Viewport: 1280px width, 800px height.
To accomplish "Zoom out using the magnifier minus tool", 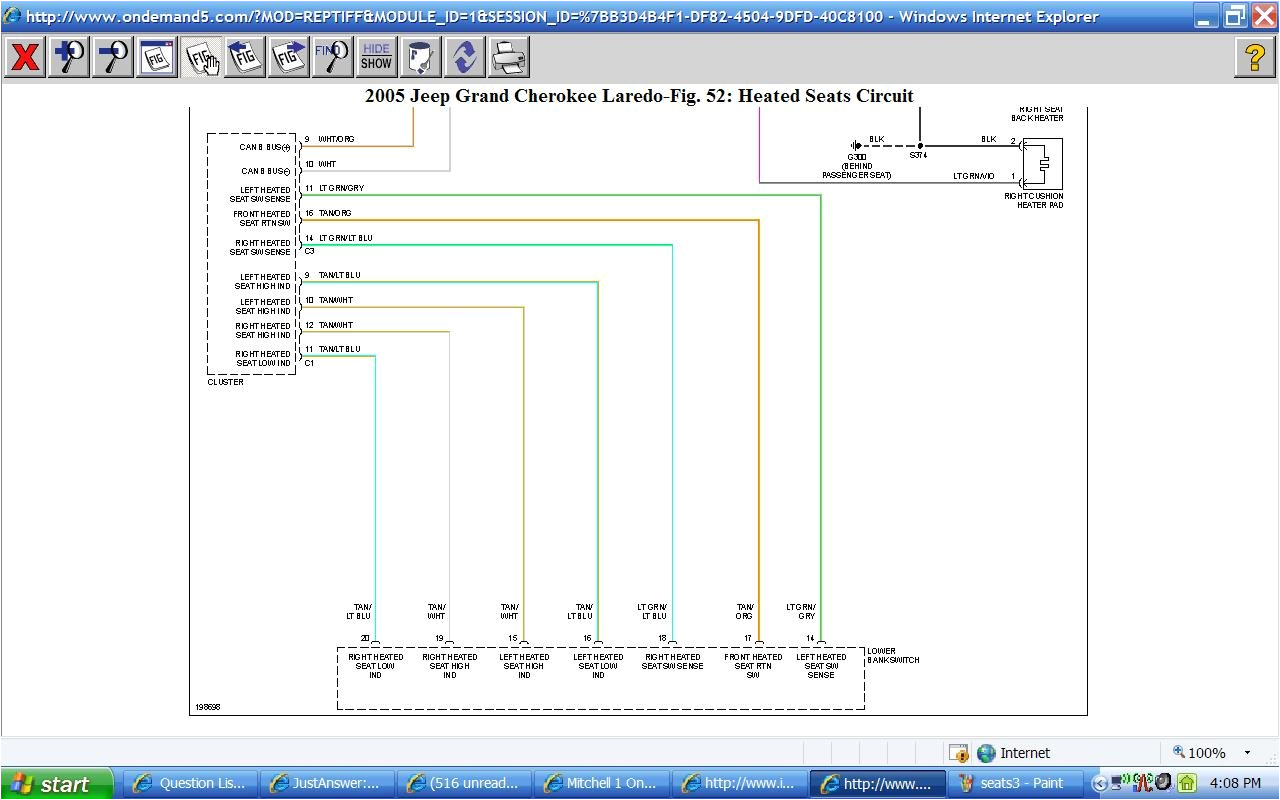I will 112,56.
